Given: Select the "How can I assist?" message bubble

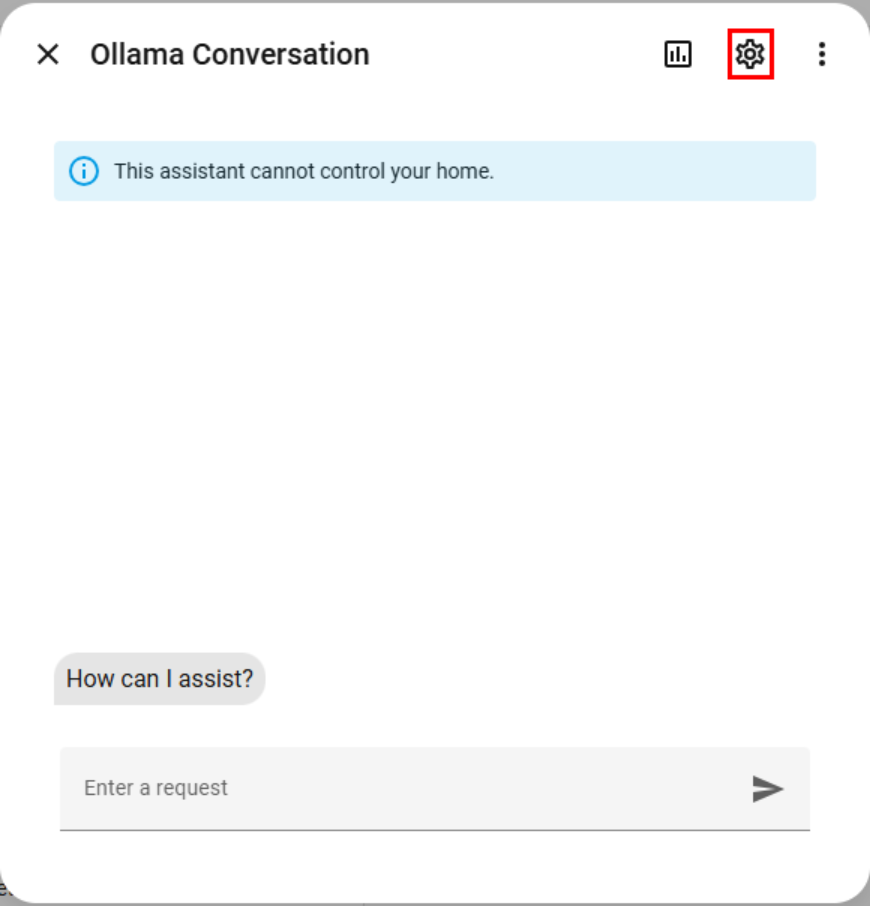Looking at the screenshot, I should click(x=159, y=679).
